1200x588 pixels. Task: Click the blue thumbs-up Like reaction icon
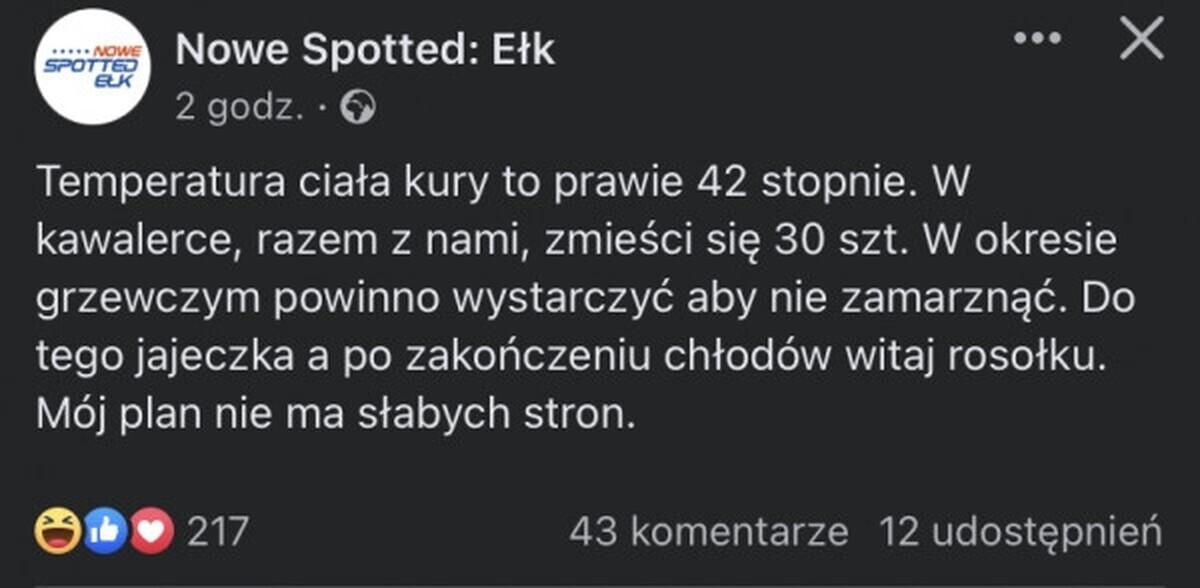[104, 531]
